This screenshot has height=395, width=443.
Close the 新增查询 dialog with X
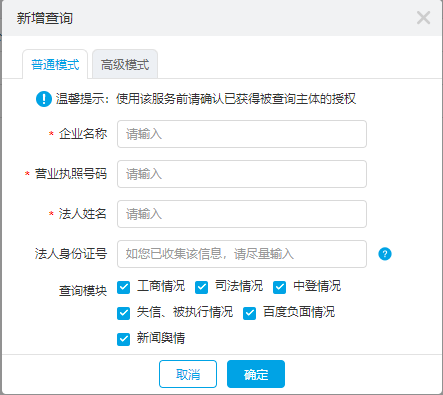(x=423, y=18)
